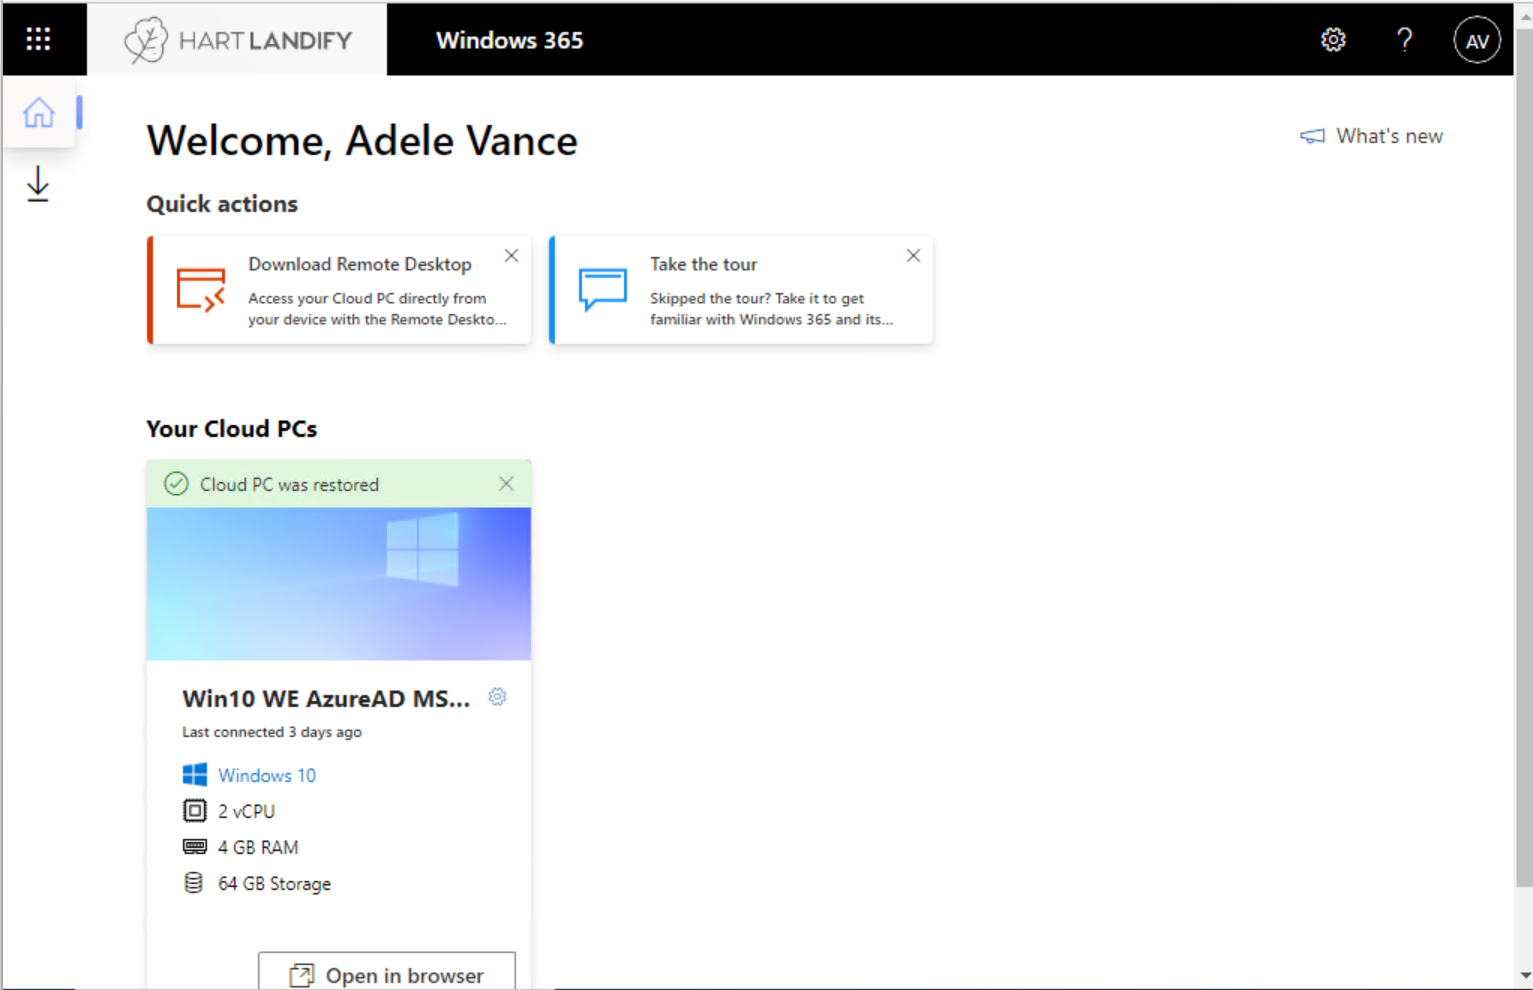
Task: Open the Take the tour card
Action: coord(741,290)
